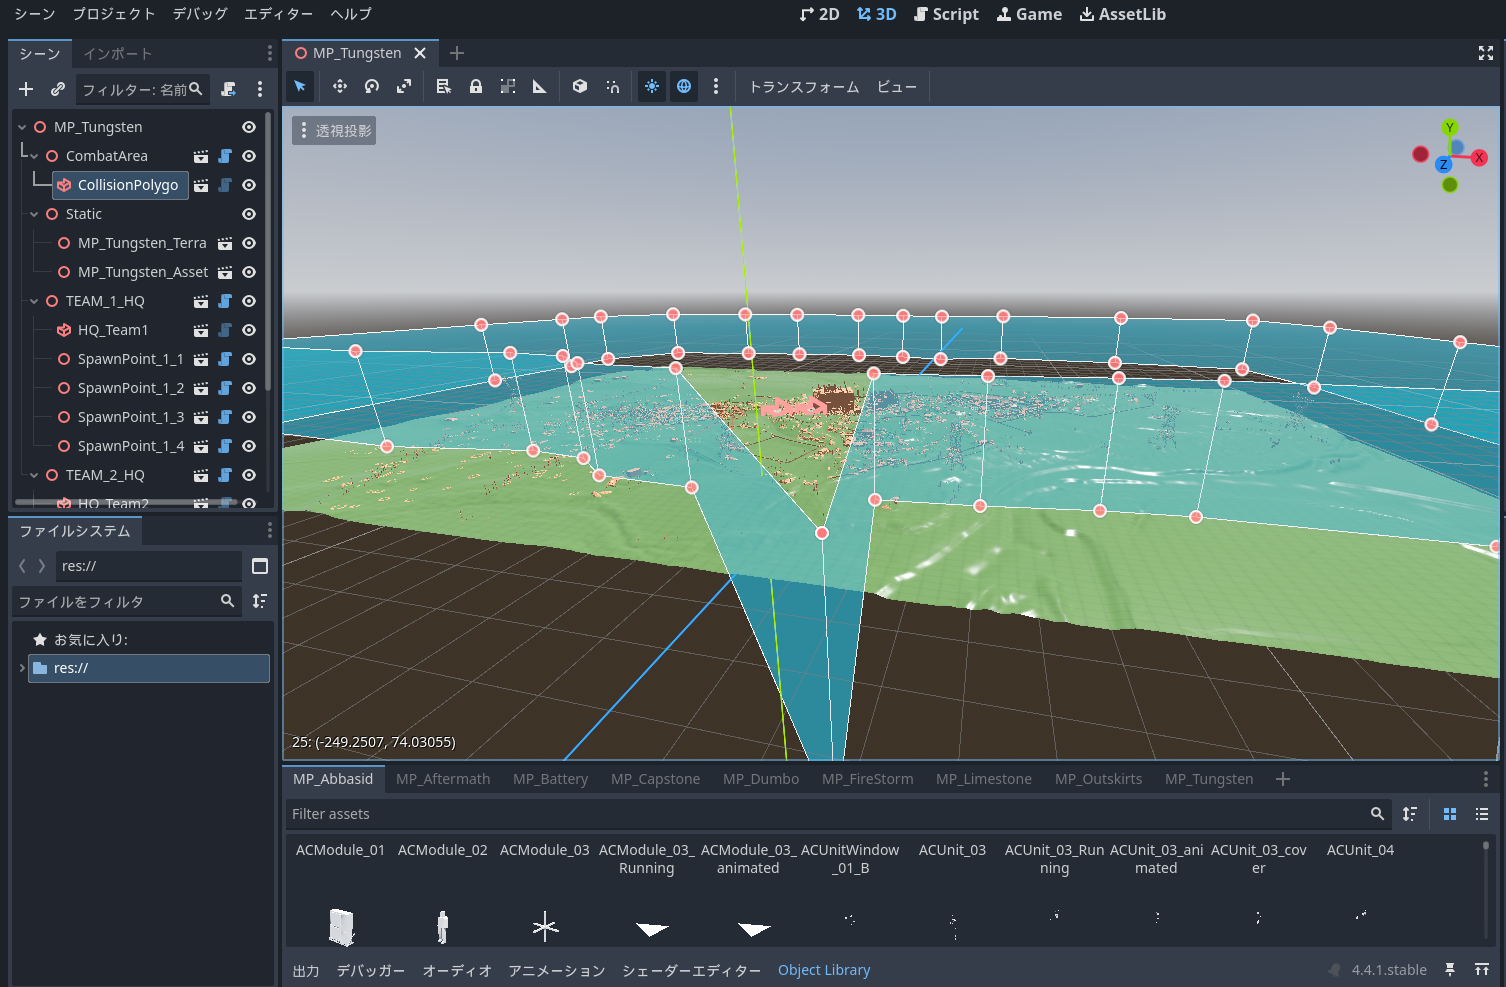
Task: Click the lock selected node icon
Action: tap(476, 87)
